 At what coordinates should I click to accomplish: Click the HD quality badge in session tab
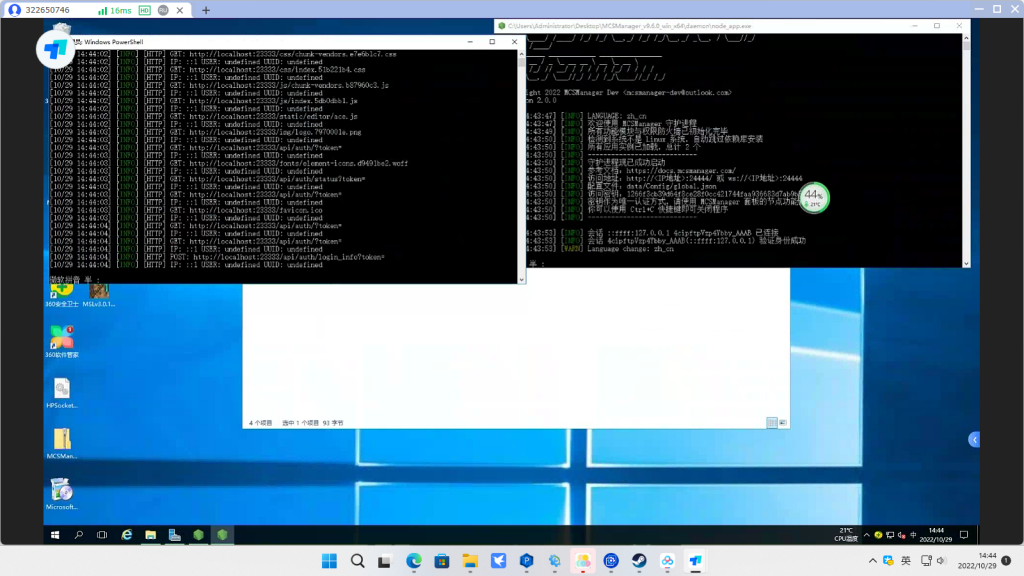tap(145, 10)
